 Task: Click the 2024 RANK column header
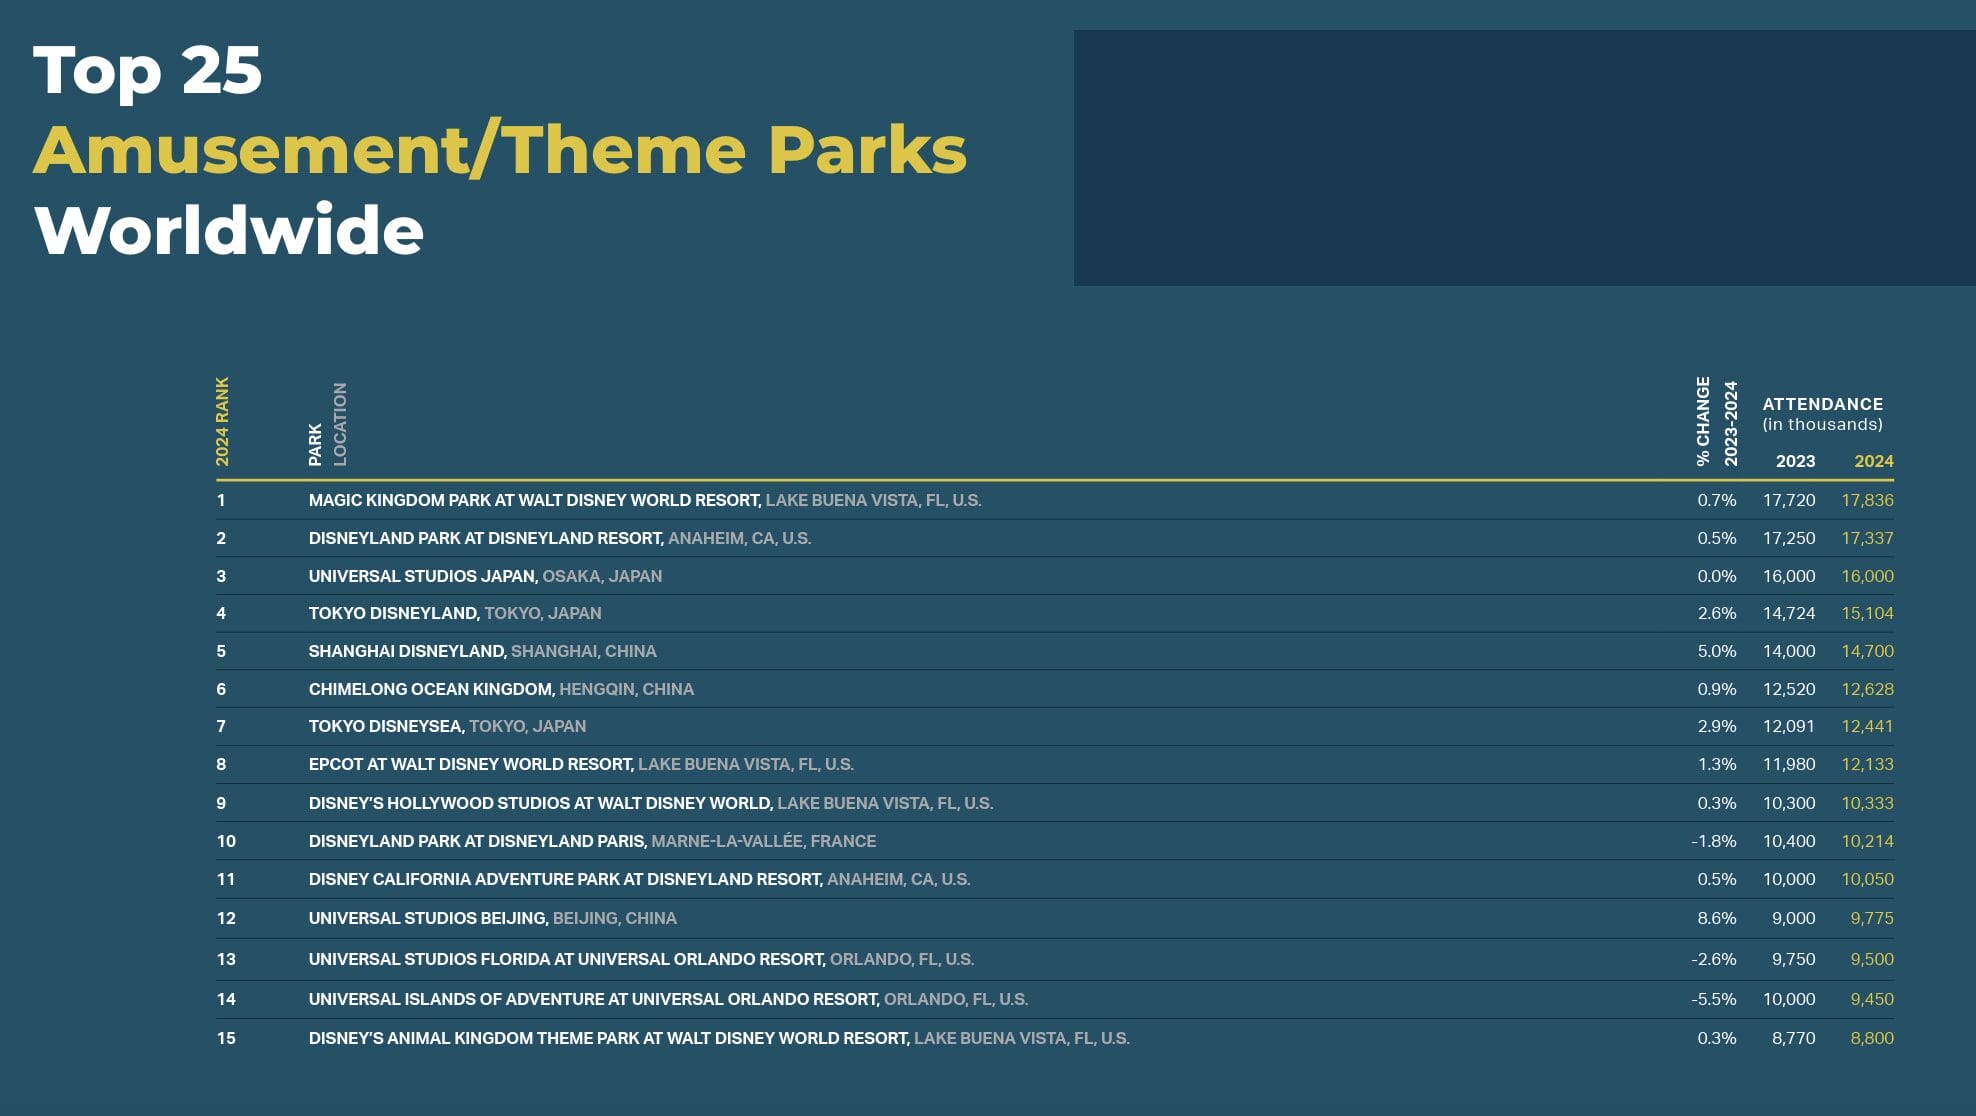(x=222, y=421)
